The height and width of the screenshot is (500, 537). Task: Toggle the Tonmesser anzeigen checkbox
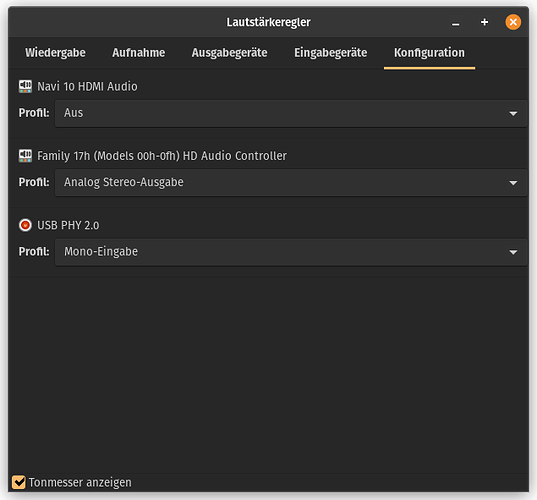[x=18, y=482]
